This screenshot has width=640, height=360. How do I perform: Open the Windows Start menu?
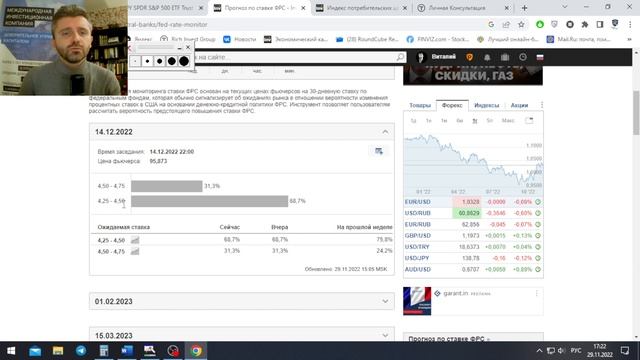(11, 351)
